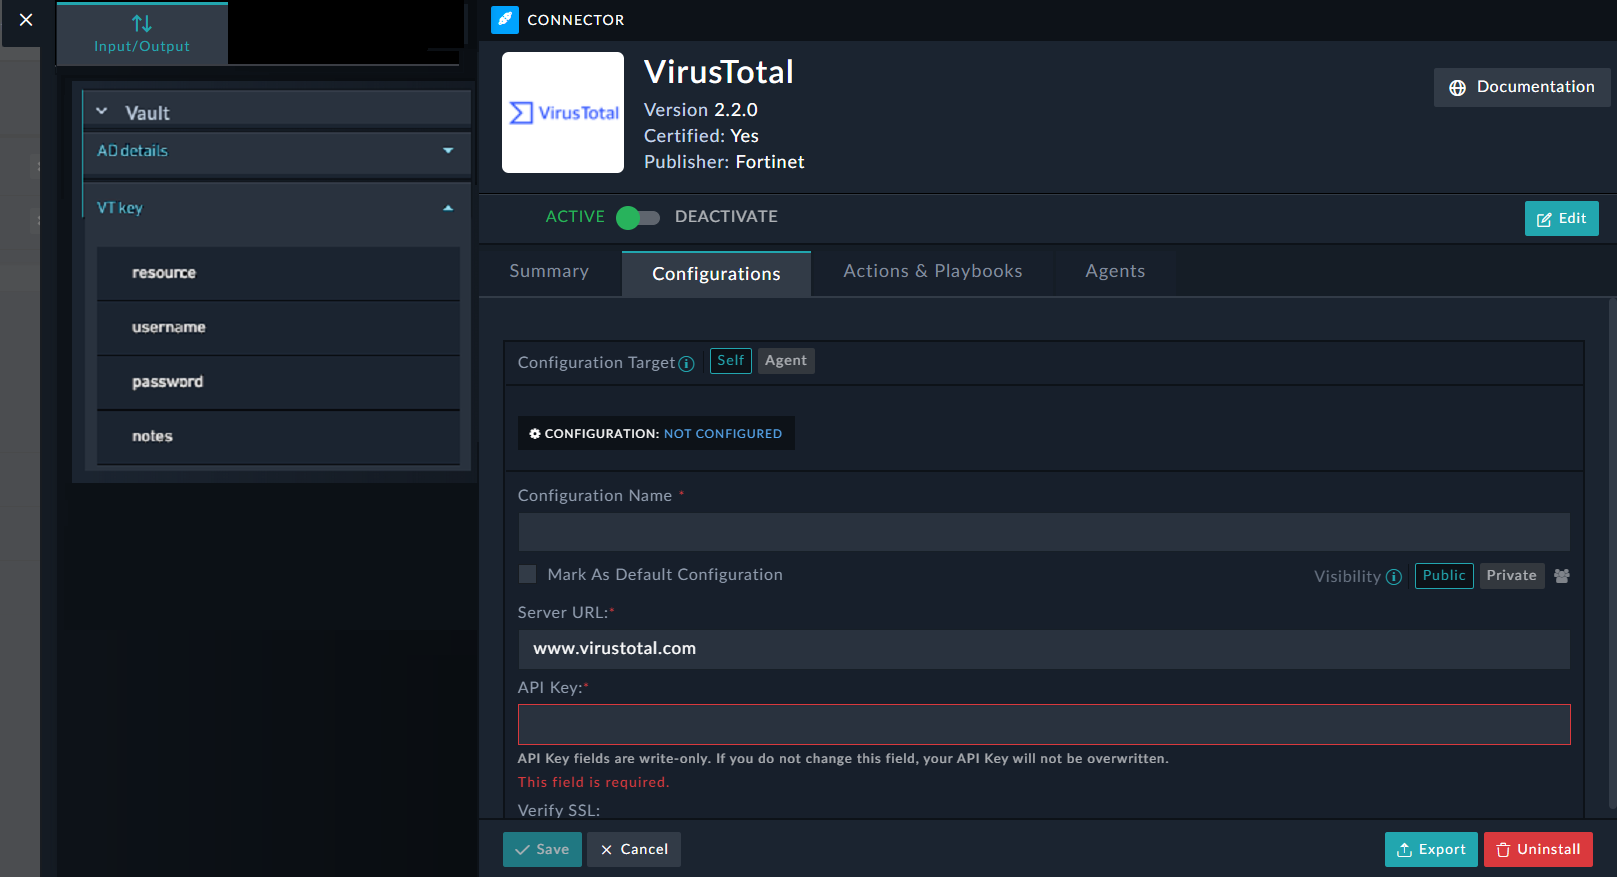Screen dimensions: 1617x877
Task: Open the Agents tab
Action: [x=1115, y=271]
